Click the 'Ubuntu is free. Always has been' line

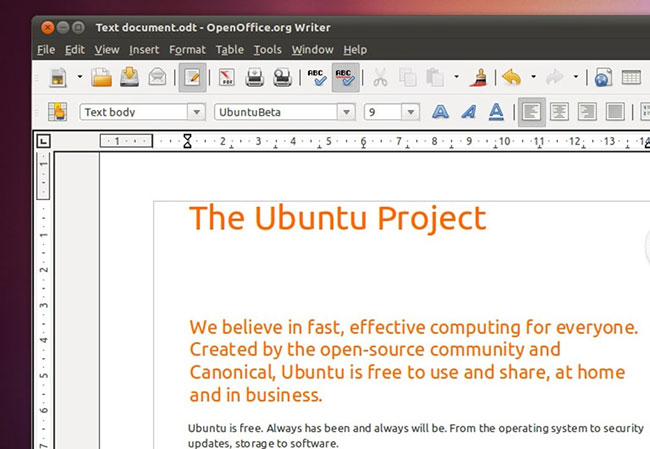coord(416,428)
